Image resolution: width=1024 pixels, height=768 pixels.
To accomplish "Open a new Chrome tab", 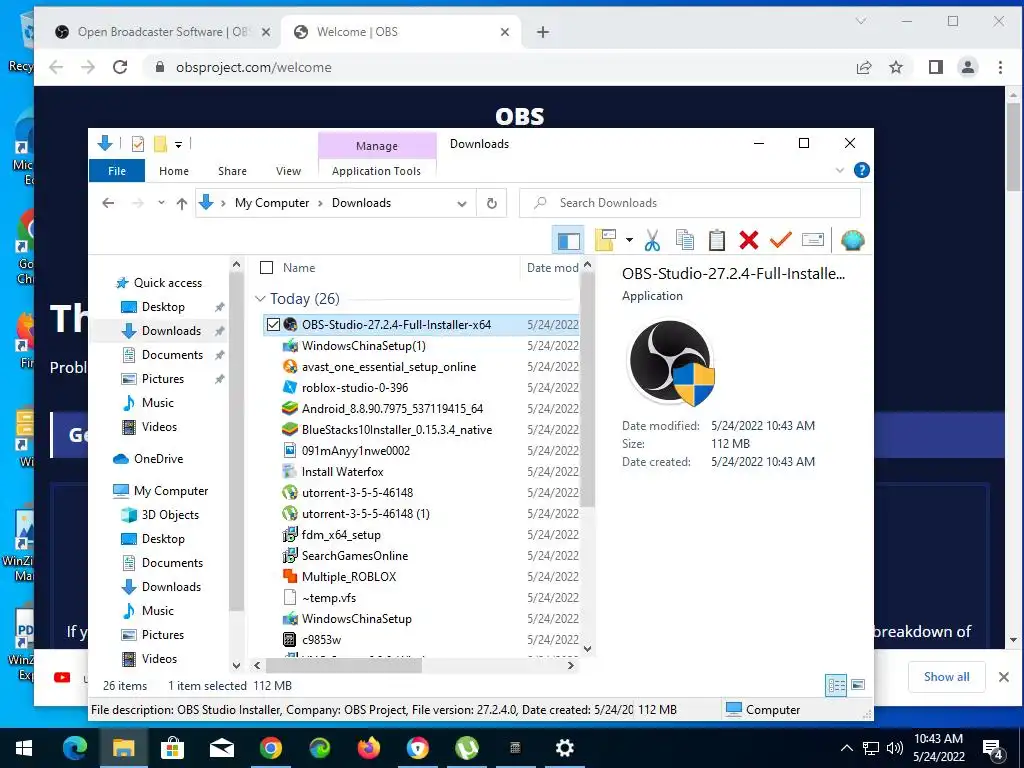I will [543, 32].
